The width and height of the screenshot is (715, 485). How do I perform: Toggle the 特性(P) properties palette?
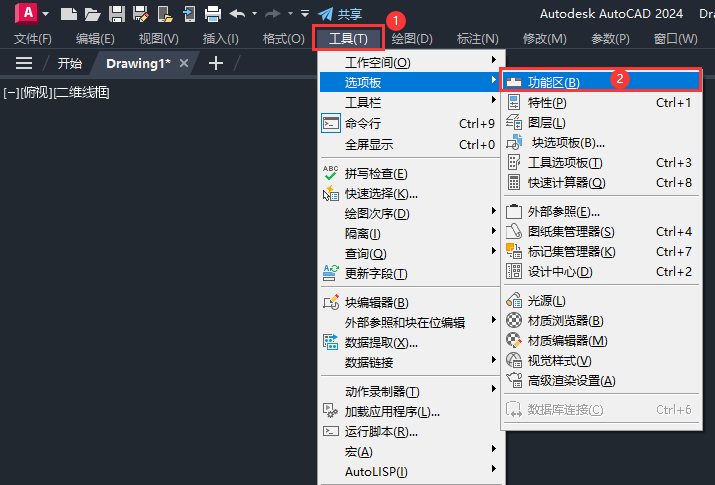[x=601, y=103]
